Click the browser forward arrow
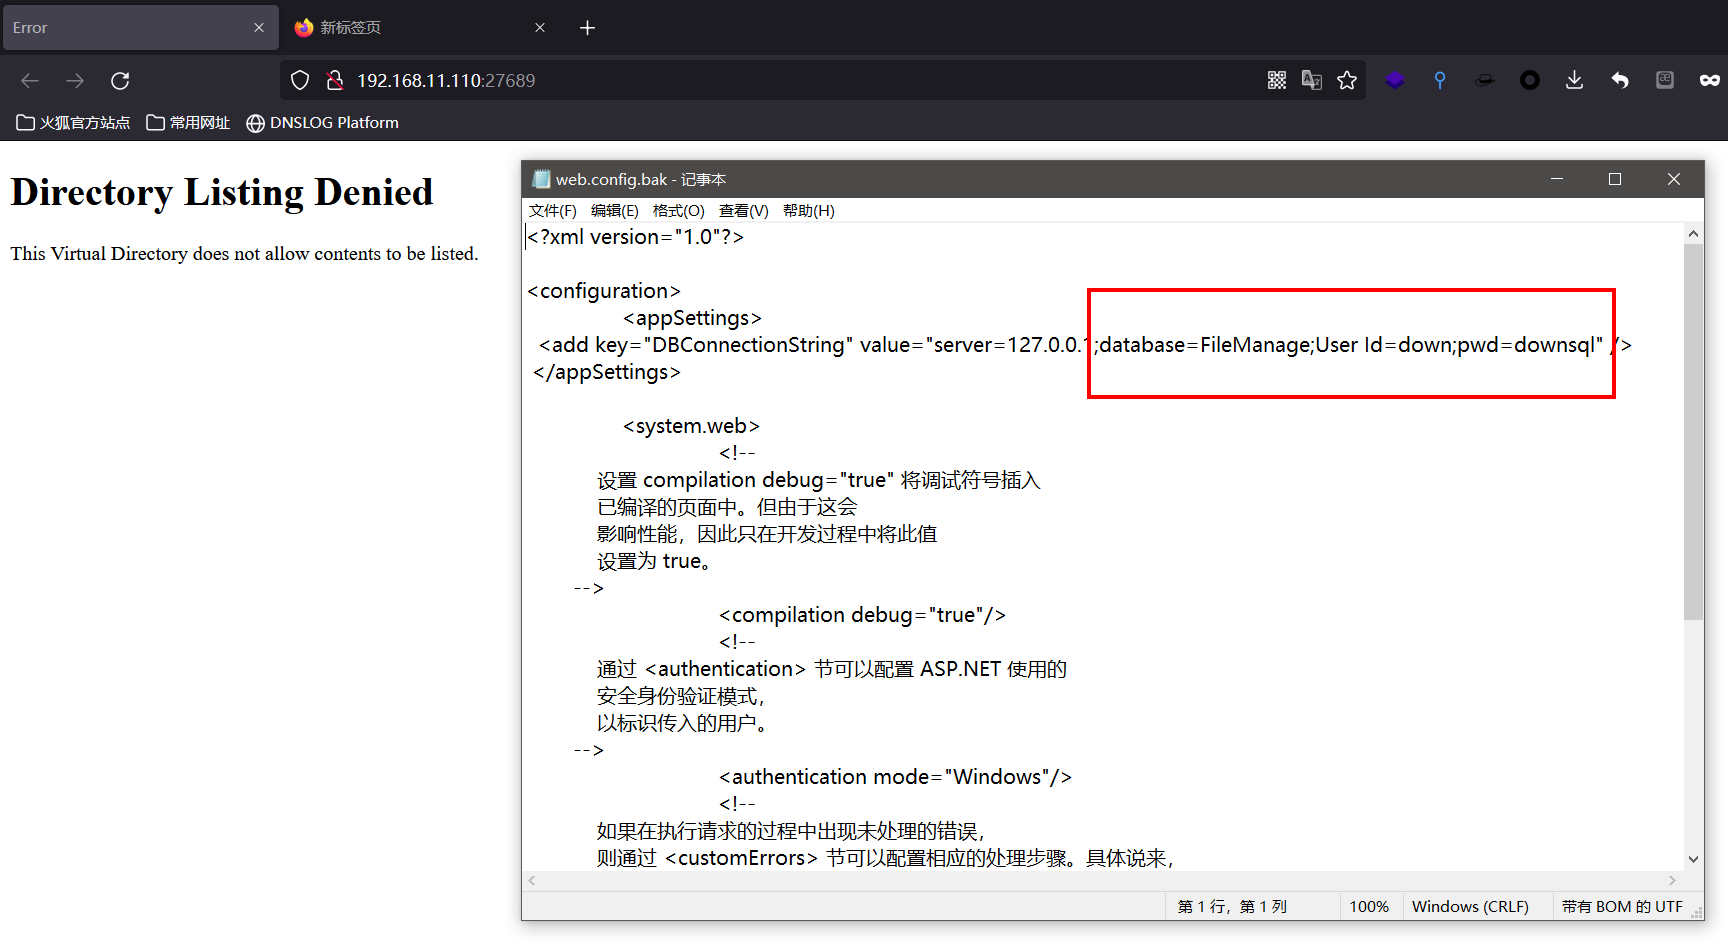This screenshot has width=1728, height=945. tap(75, 81)
